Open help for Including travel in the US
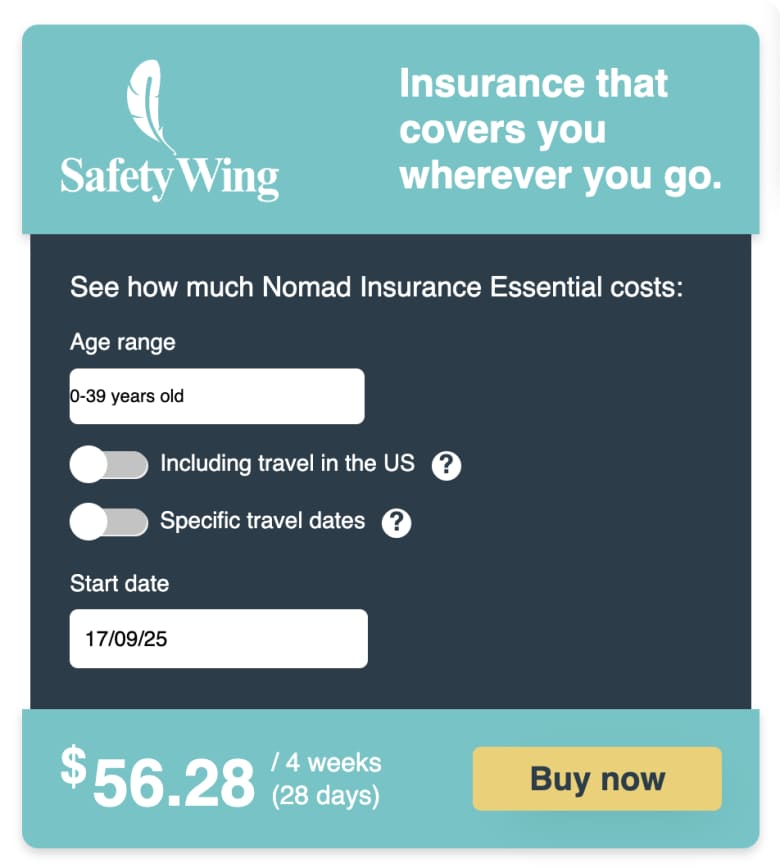Viewport: 780px width, 868px height. (446, 465)
